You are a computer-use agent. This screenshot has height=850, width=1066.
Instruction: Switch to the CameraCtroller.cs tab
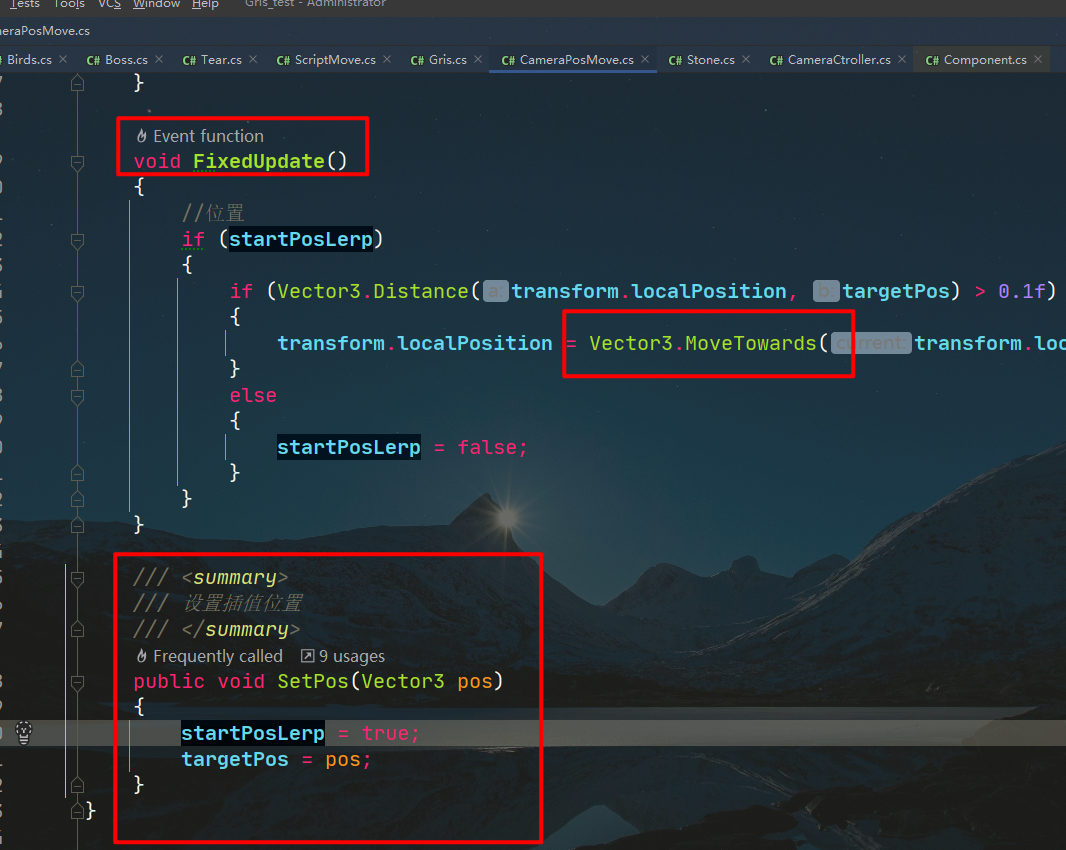(838, 60)
